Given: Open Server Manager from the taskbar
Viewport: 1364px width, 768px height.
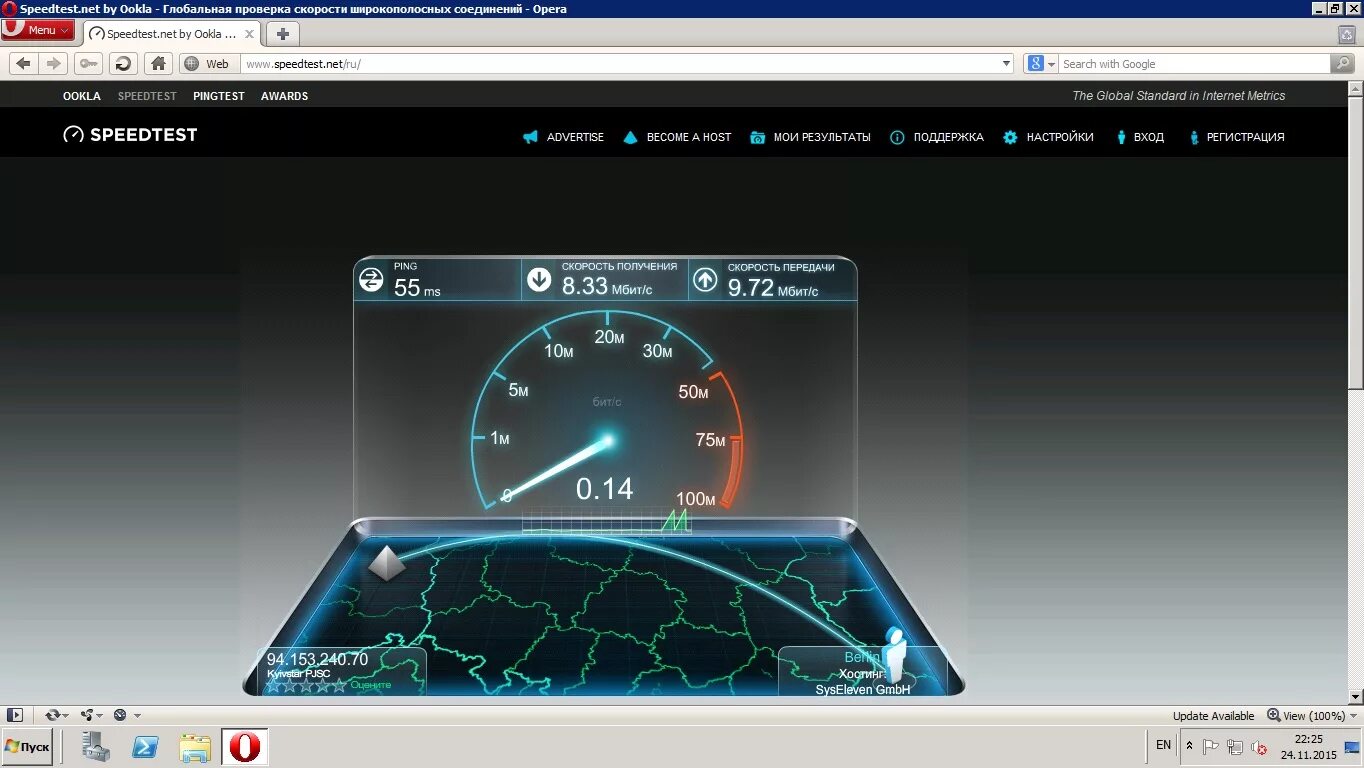Looking at the screenshot, I should click(x=96, y=747).
